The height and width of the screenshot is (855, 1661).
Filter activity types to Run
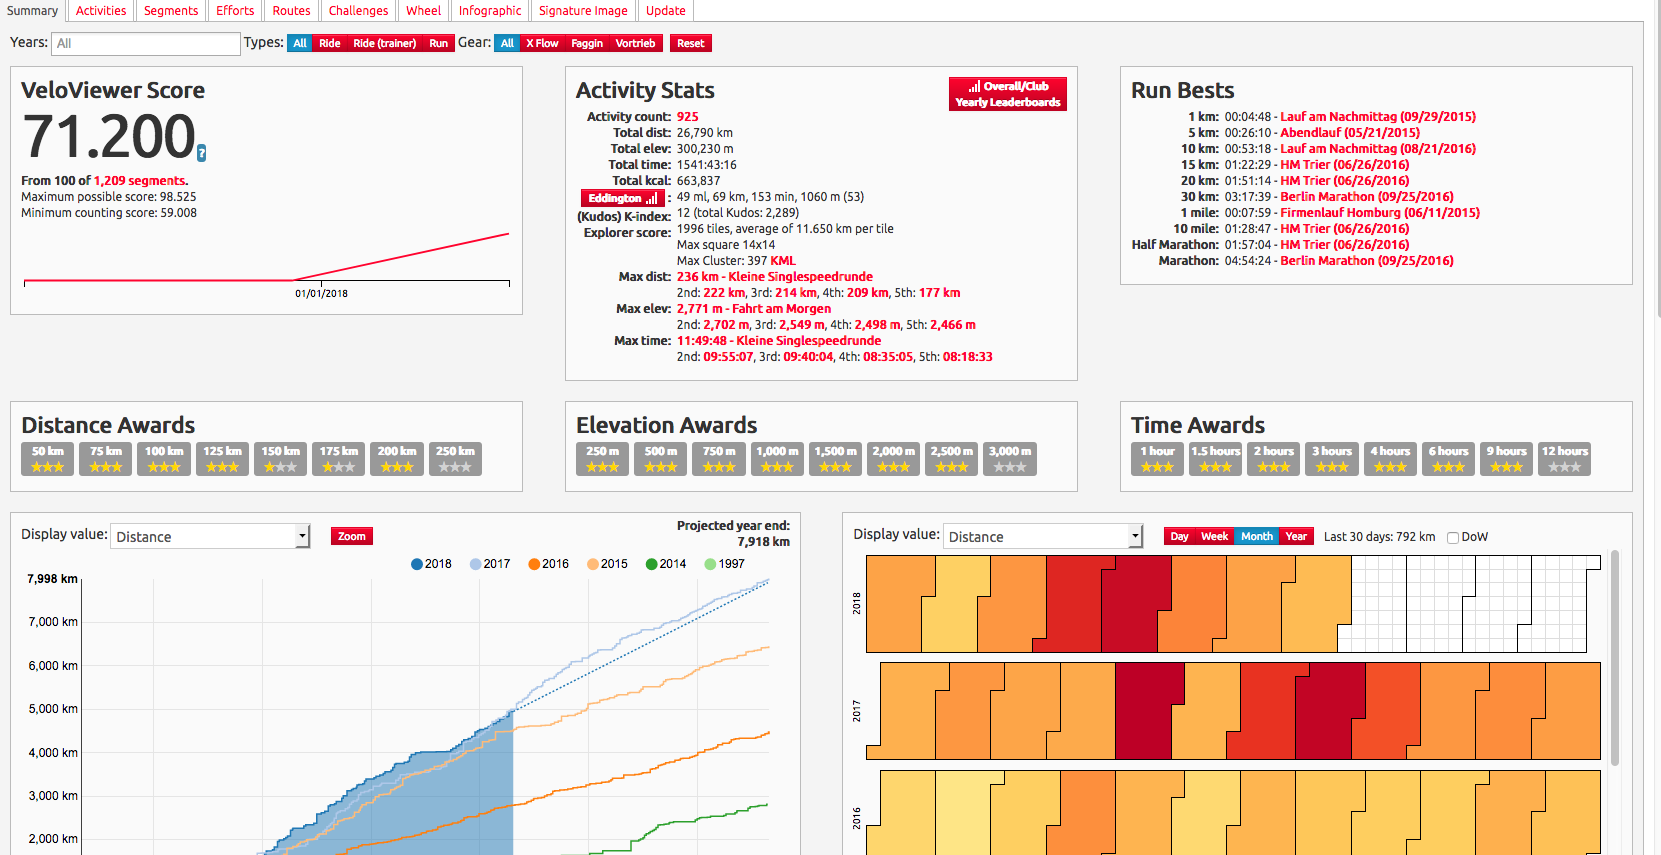tap(438, 43)
